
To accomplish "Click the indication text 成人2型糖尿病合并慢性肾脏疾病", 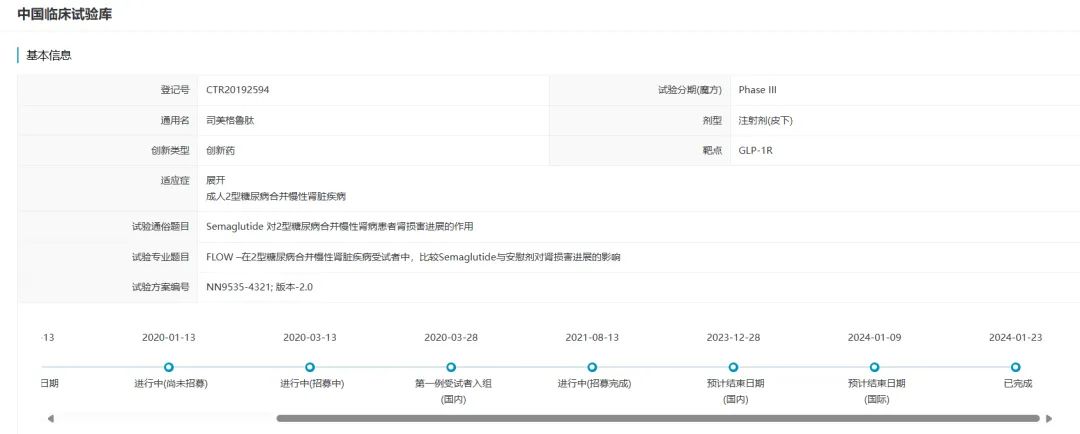I will pyautogui.click(x=276, y=196).
